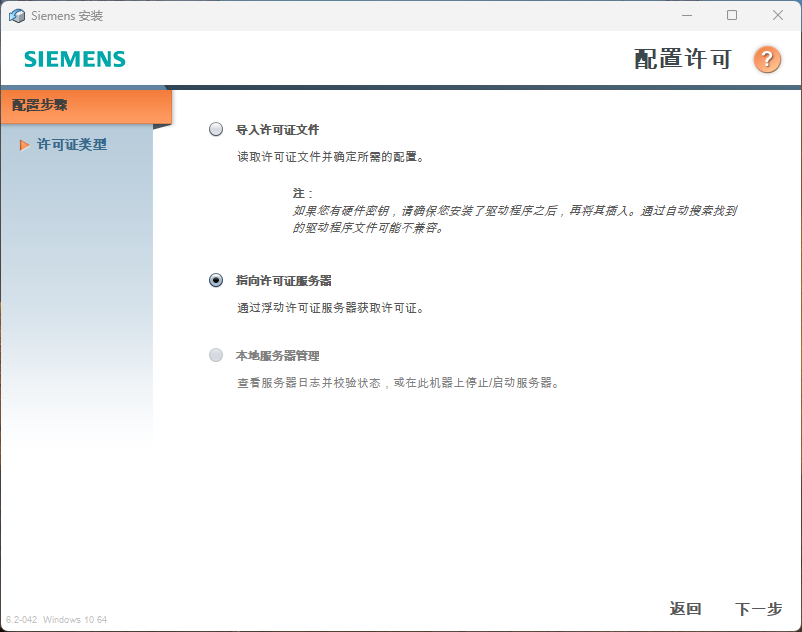
Task: Click the 下一步 button
Action: 760,608
